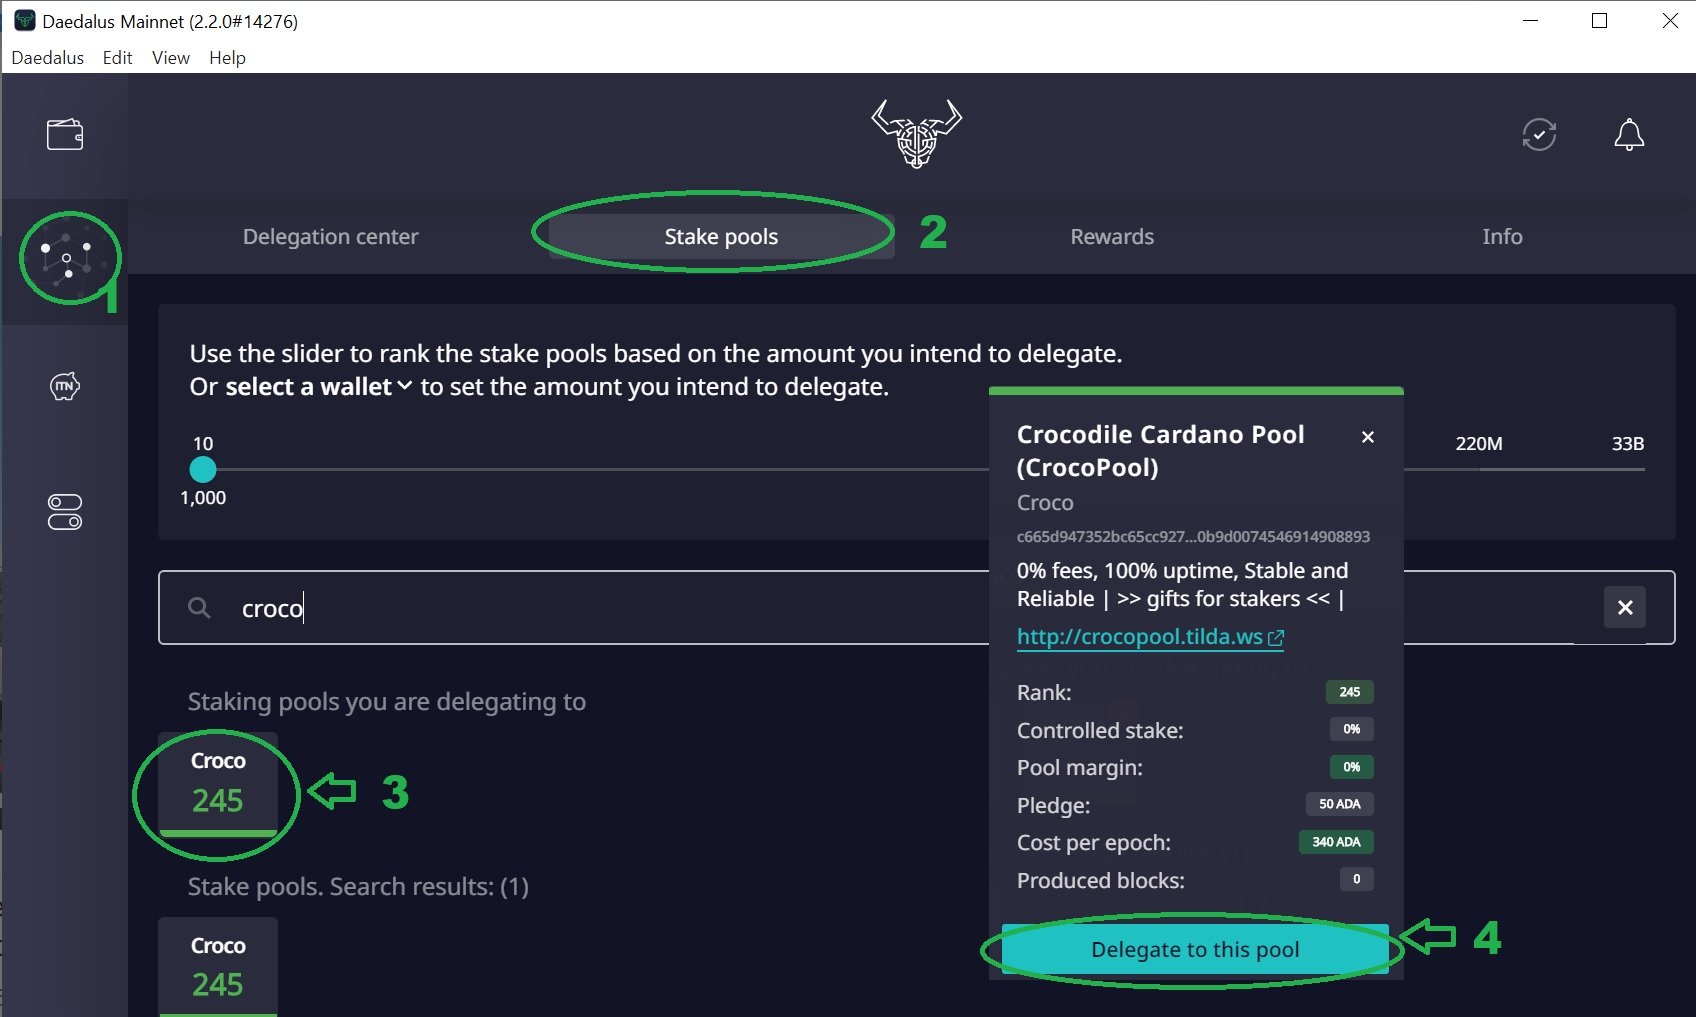Click the Croco ticker in popup

click(1045, 503)
